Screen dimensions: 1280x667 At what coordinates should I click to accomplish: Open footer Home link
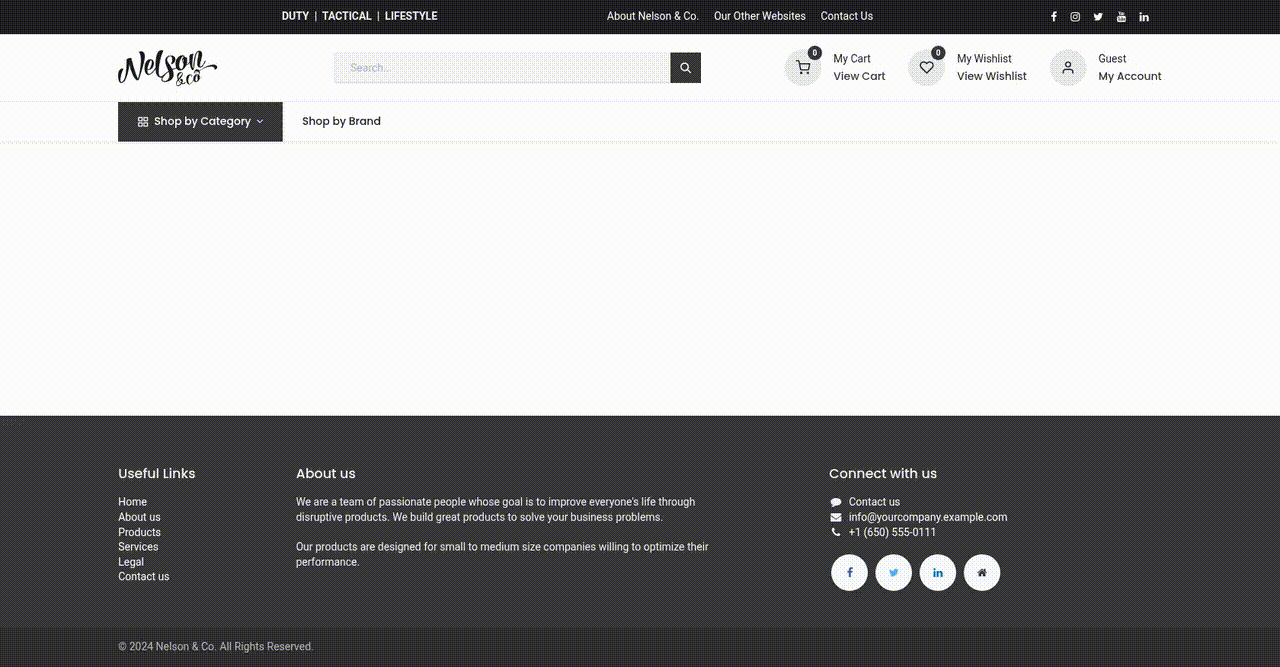pos(132,502)
